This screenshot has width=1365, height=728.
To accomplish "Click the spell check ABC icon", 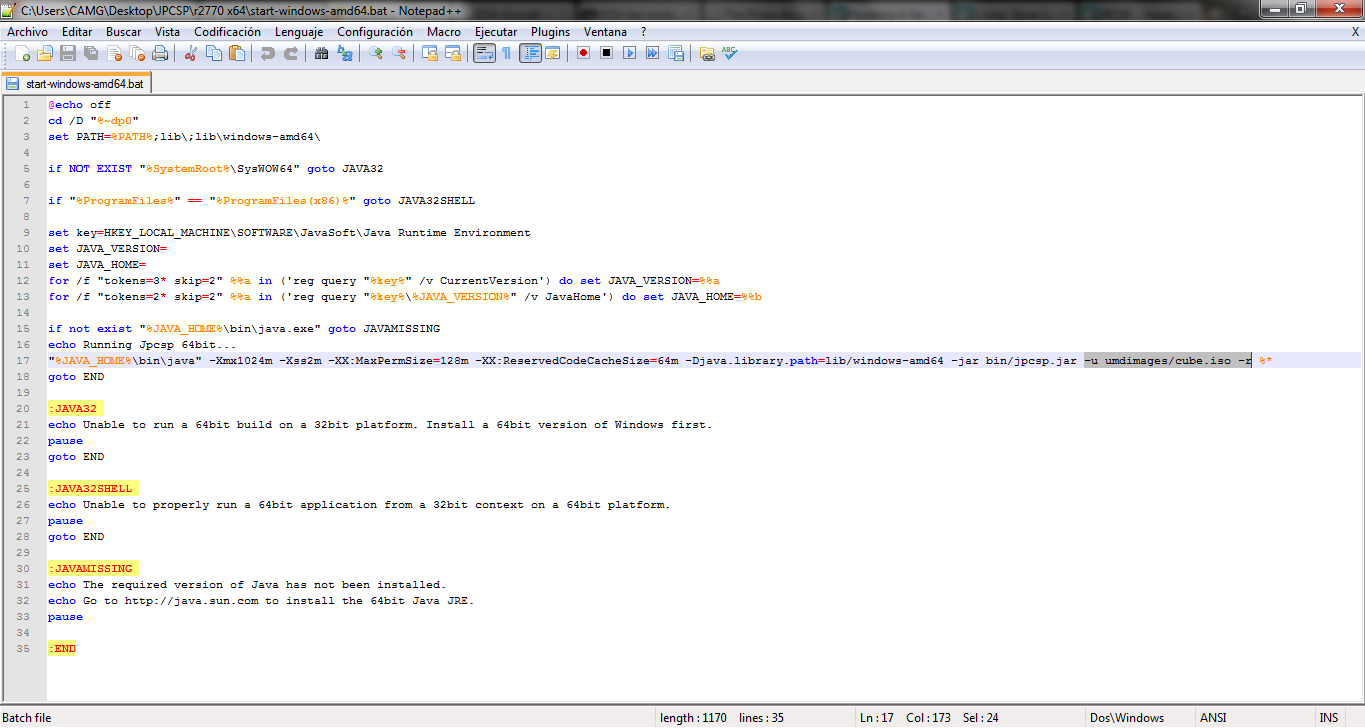I will tap(730, 53).
